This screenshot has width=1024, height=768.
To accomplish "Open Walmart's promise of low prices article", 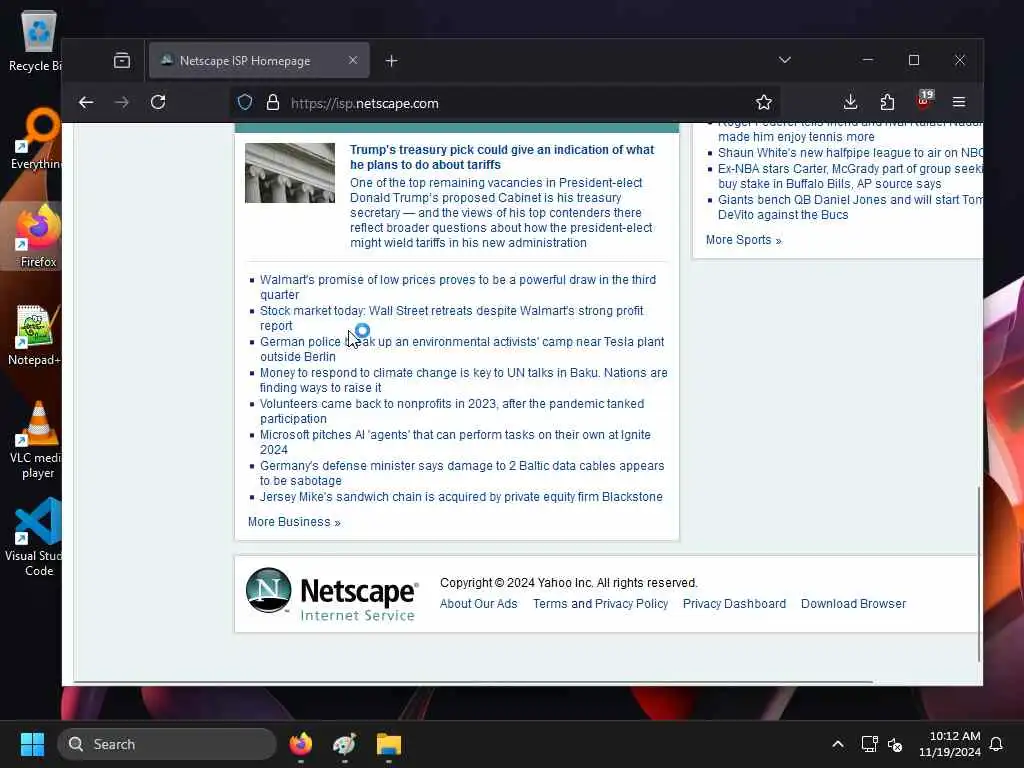I will [x=458, y=287].
